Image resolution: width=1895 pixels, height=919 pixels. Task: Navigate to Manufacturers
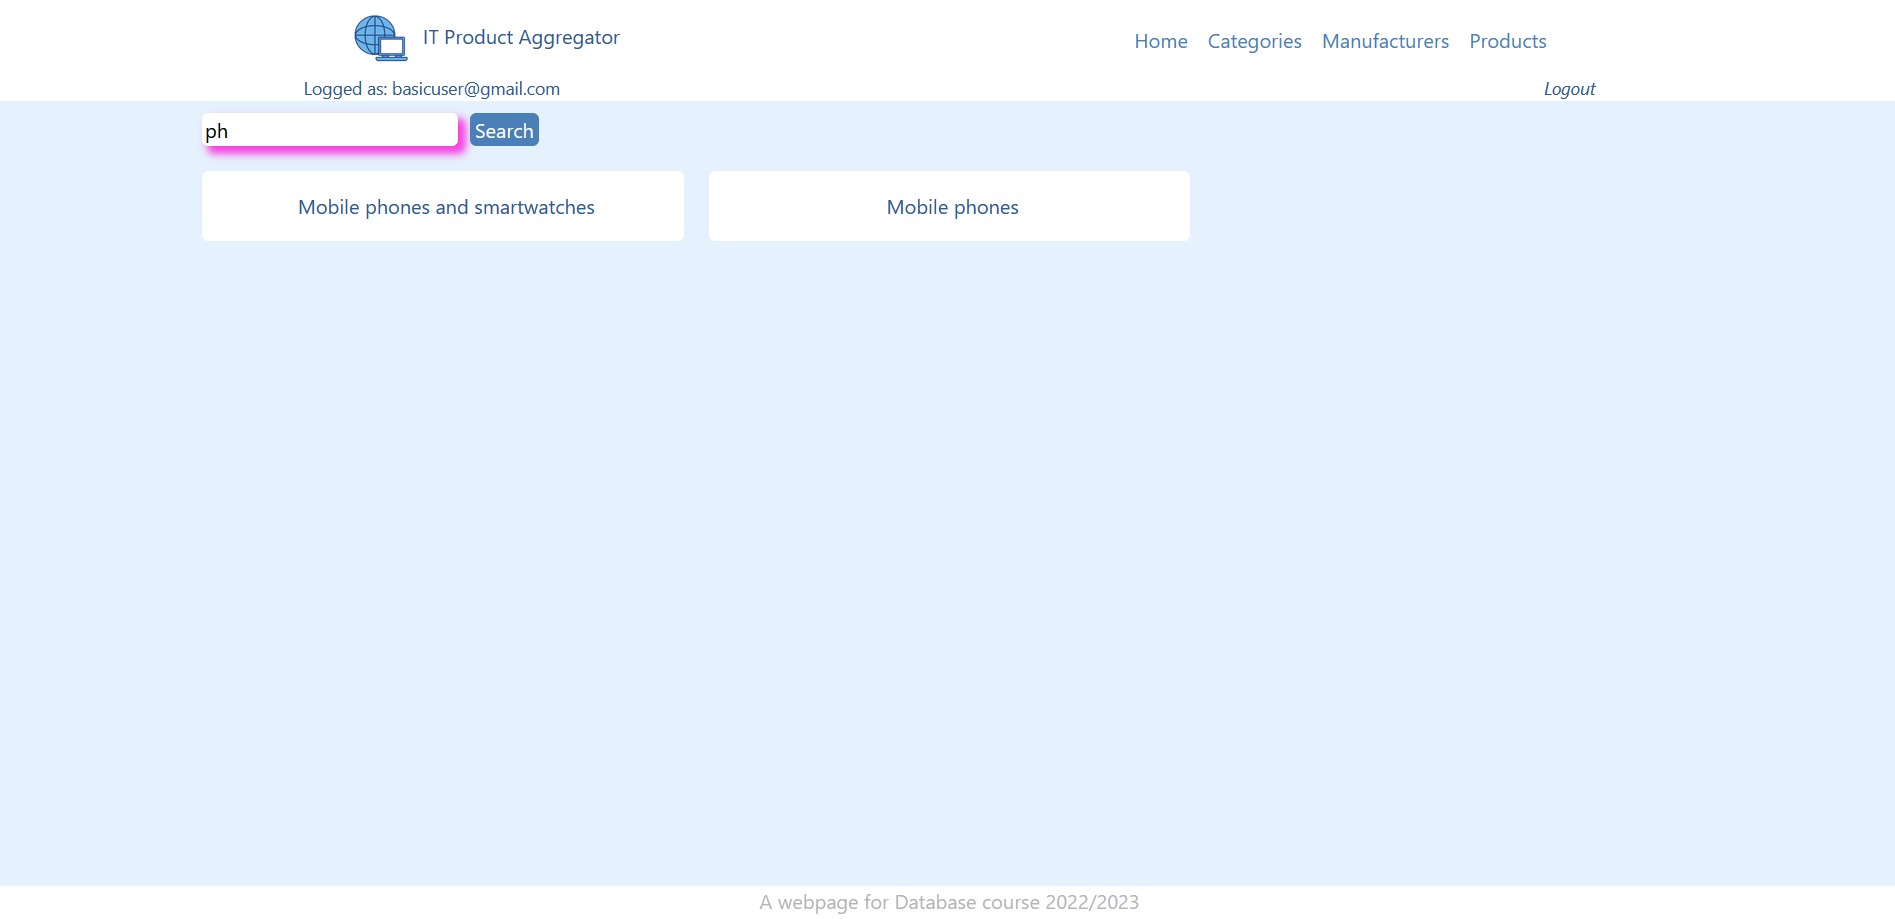point(1385,41)
